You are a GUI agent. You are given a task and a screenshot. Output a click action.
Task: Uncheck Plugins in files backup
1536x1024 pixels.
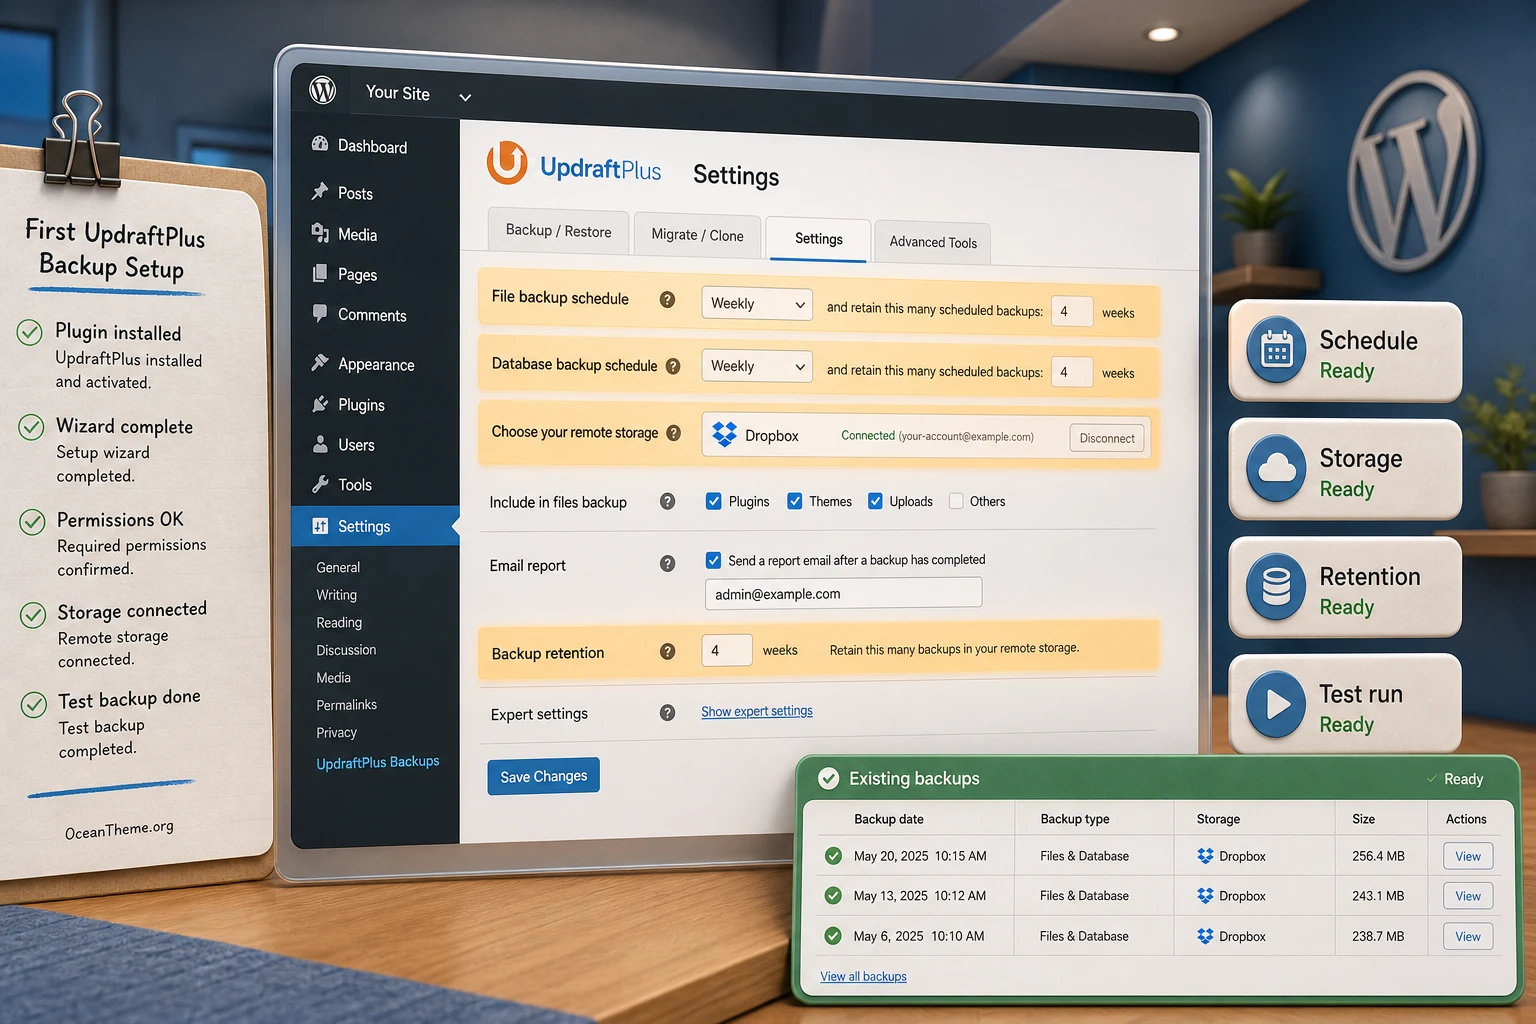(714, 501)
